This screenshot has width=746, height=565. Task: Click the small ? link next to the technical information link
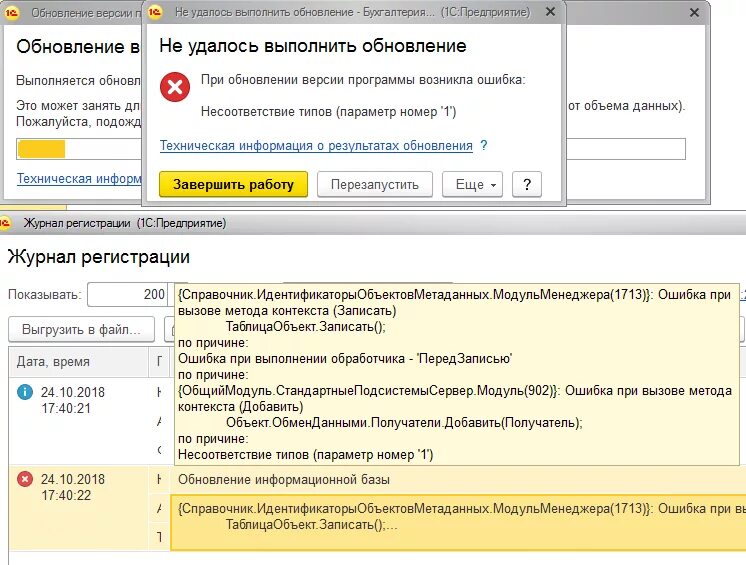tap(484, 145)
